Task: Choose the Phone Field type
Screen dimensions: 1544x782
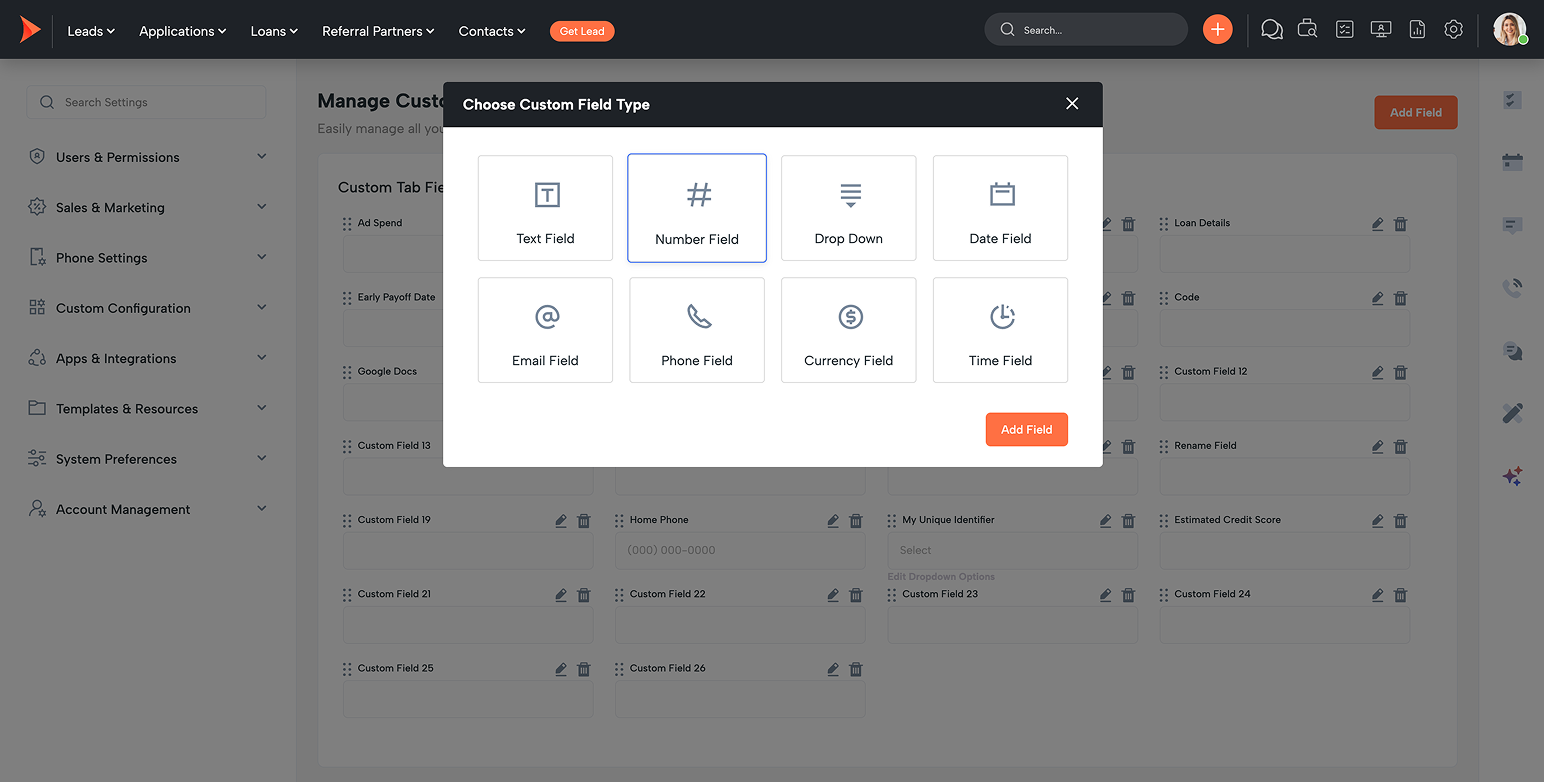Action: pyautogui.click(x=697, y=330)
